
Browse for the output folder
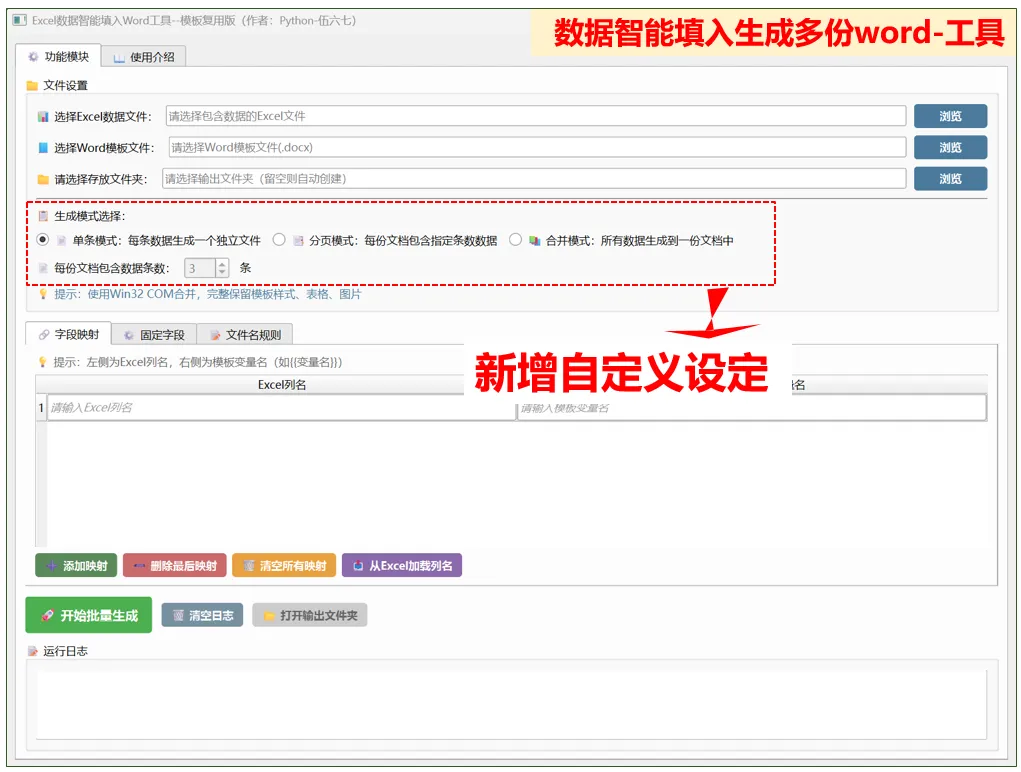[x=950, y=178]
